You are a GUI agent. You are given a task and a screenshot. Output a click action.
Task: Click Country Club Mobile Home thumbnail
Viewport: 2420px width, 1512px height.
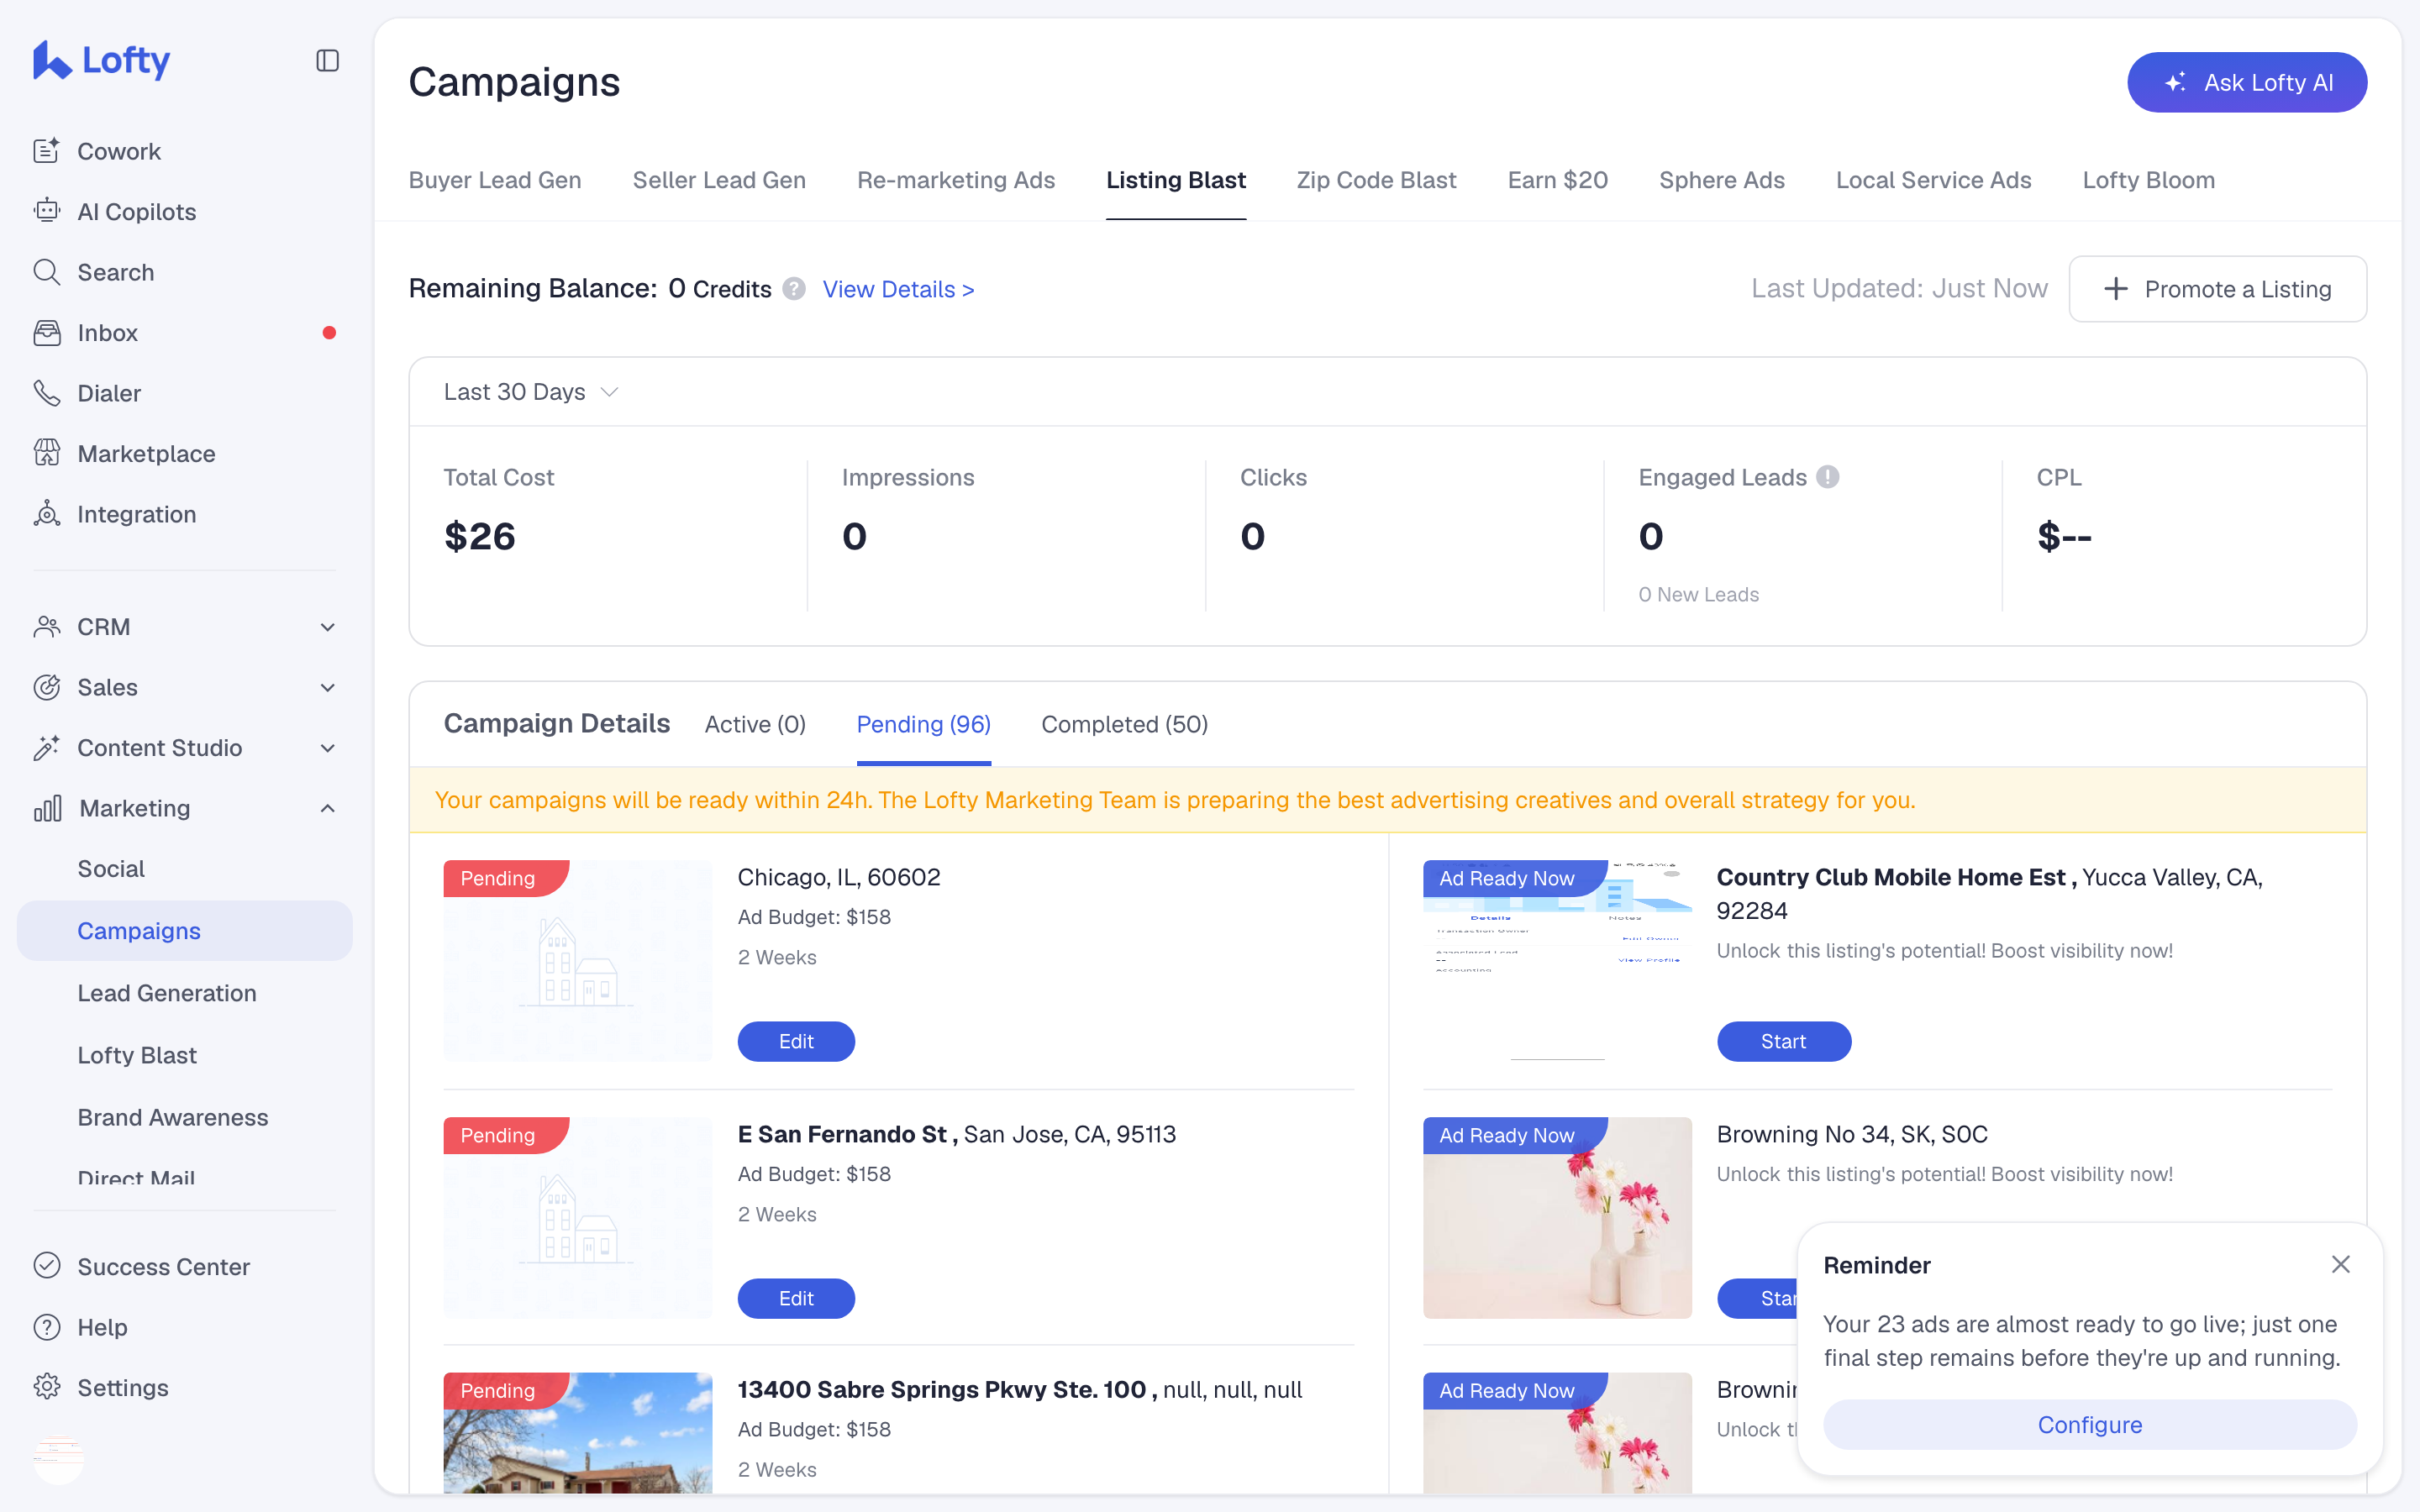1557,960
